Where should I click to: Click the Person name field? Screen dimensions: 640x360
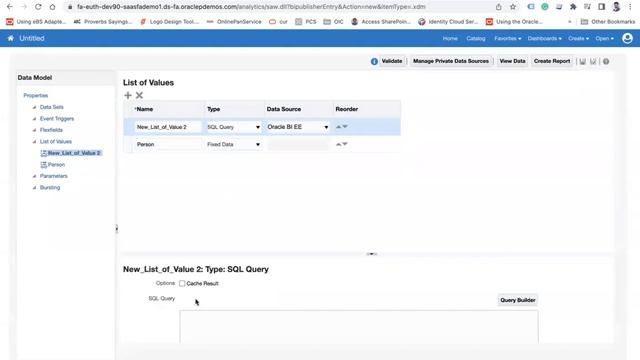(168, 144)
